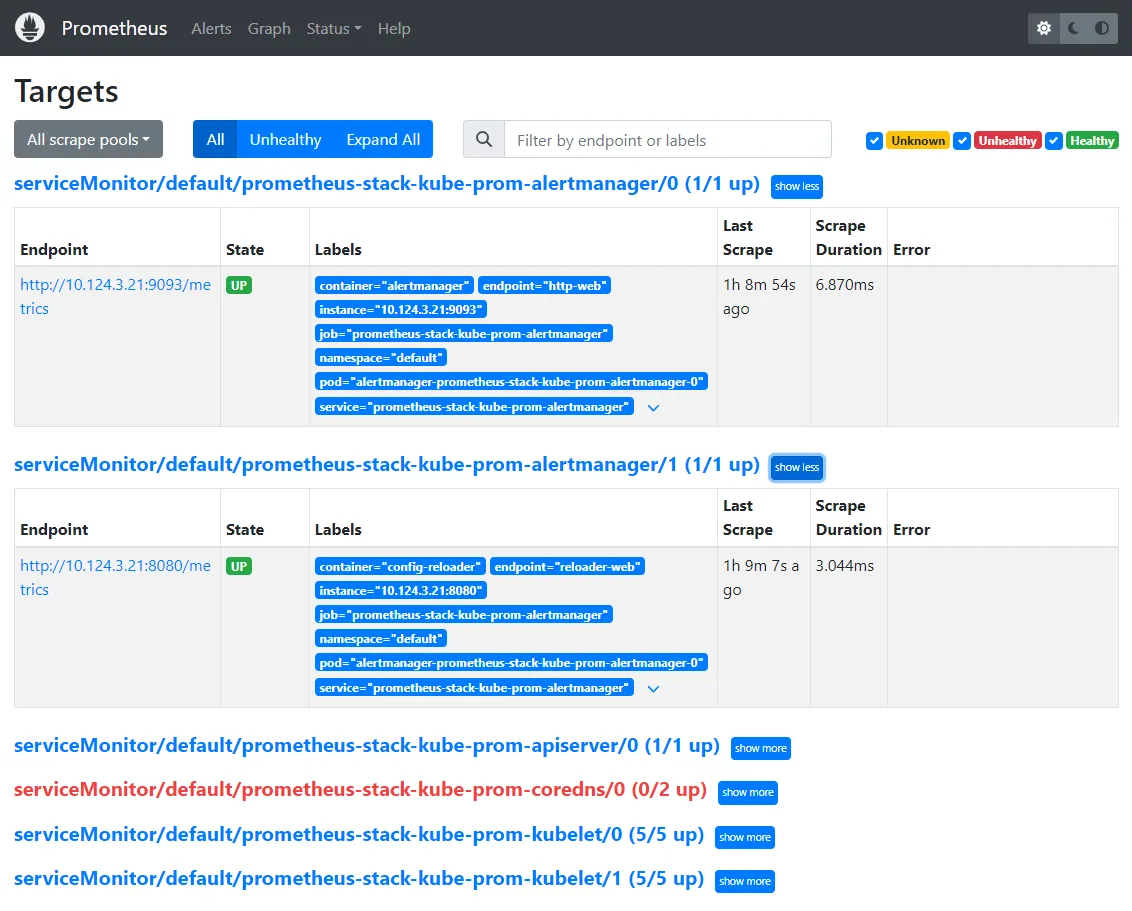The image size is (1132, 911).
Task: Open the Graph page
Action: [268, 29]
